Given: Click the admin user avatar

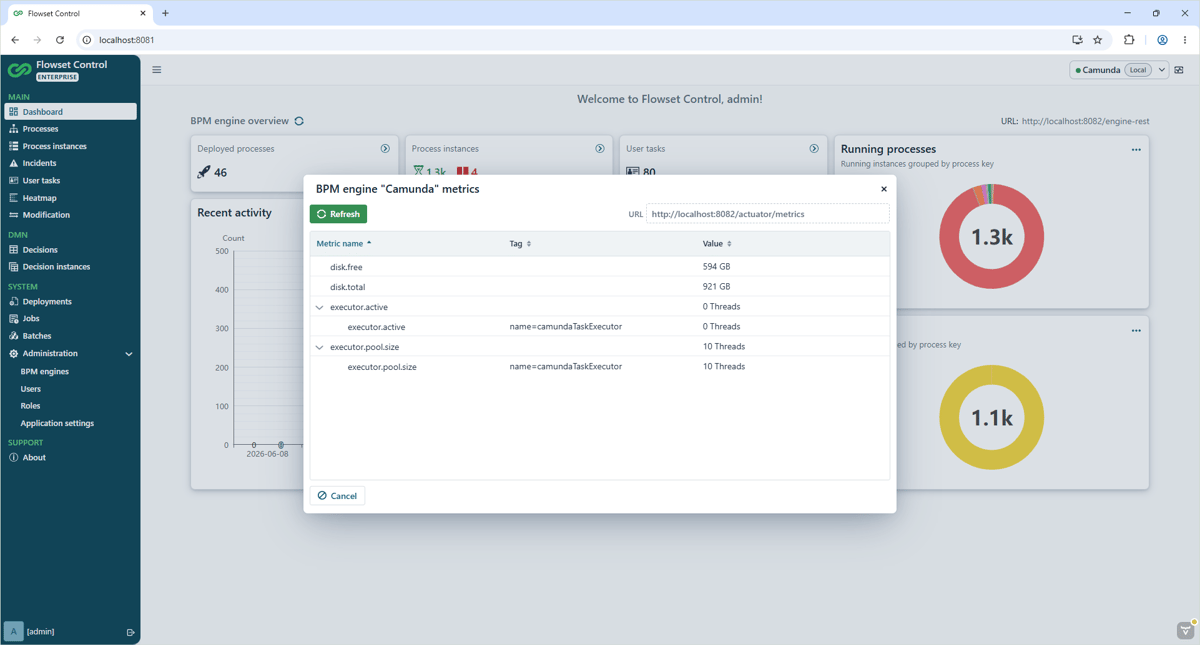Looking at the screenshot, I should [13, 631].
